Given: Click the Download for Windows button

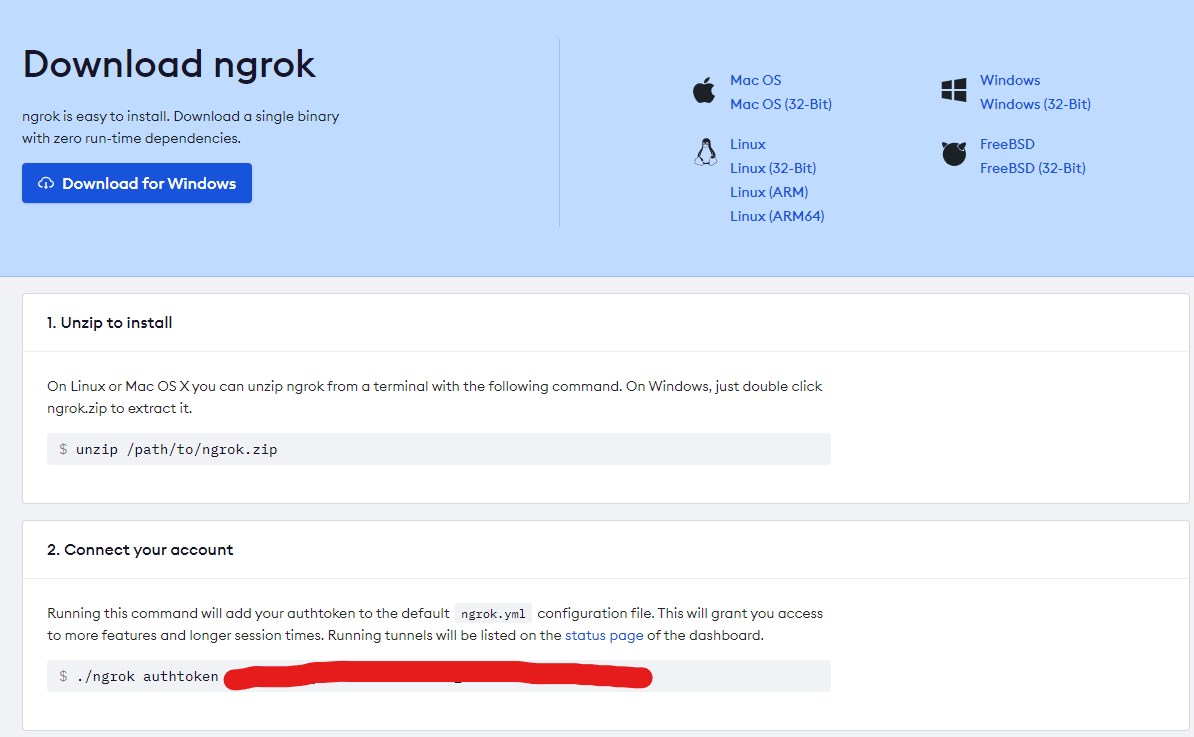Looking at the screenshot, I should [x=137, y=183].
